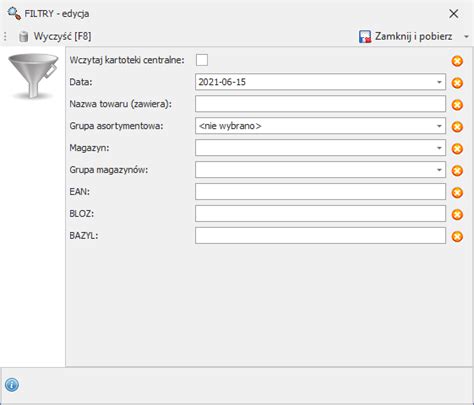Click the toolbar grip handle dots
Viewport: 474px width, 405px height.
coord(5,36)
